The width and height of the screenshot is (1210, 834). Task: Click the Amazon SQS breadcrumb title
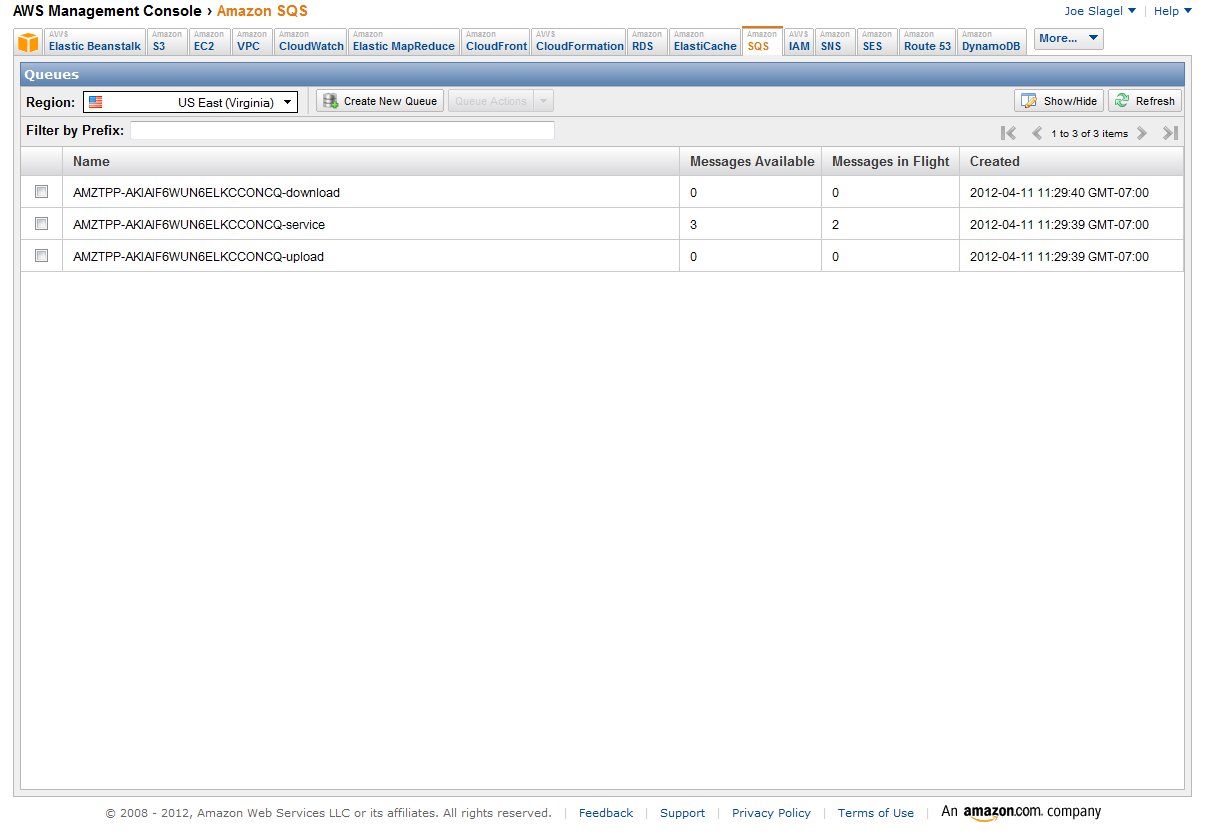tap(262, 11)
